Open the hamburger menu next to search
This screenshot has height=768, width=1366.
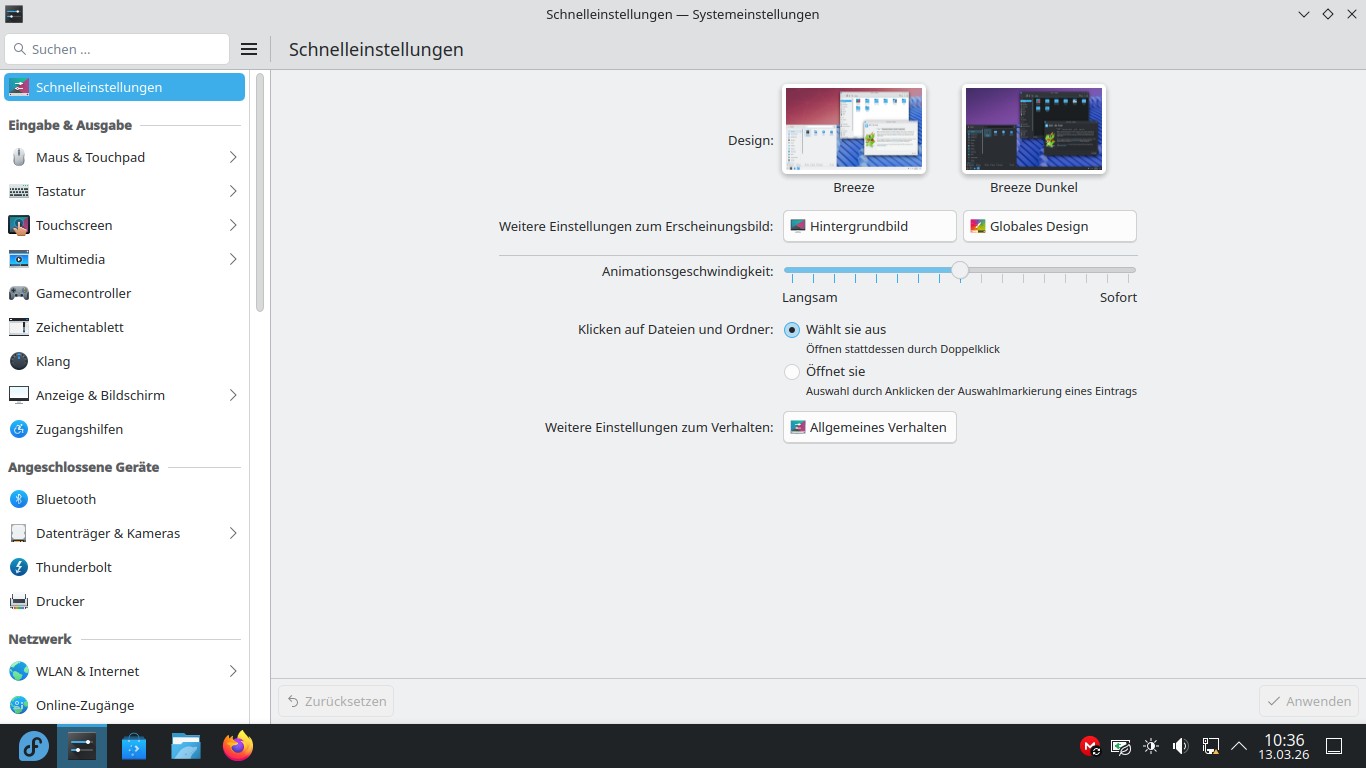pos(249,49)
